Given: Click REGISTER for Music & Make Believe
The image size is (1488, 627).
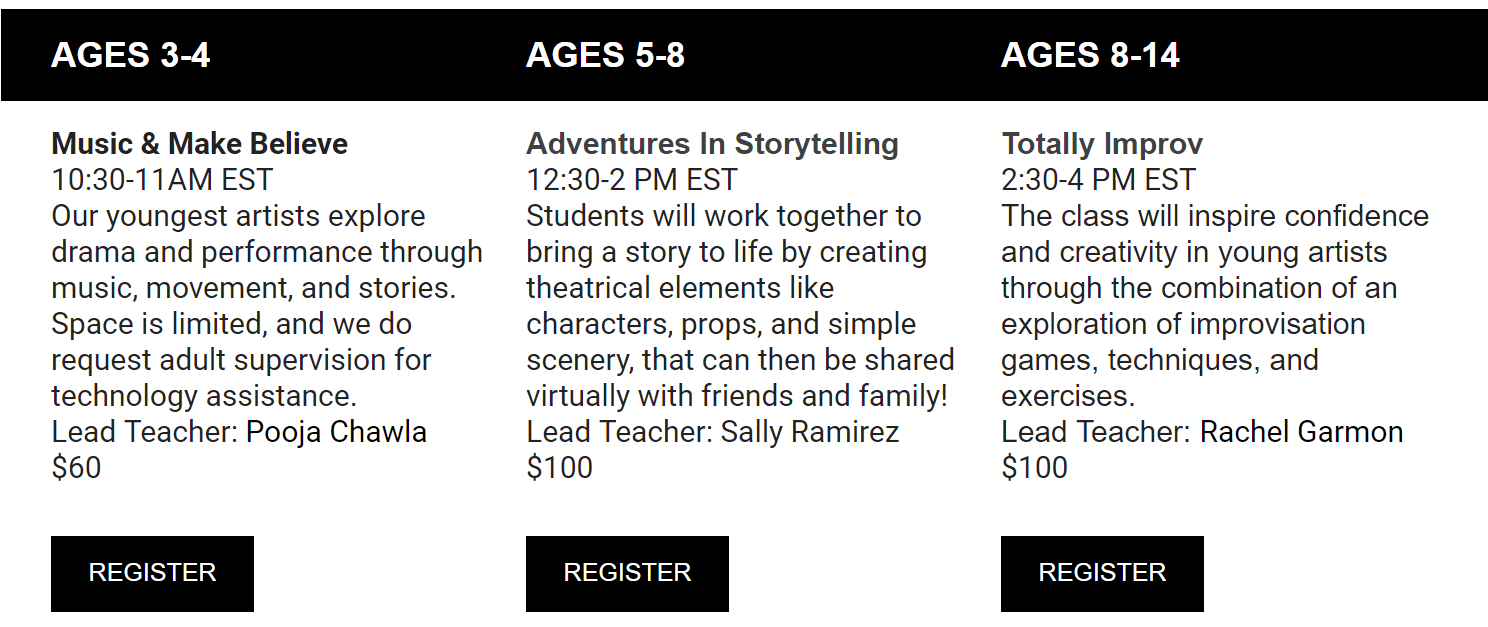Looking at the screenshot, I should 152,573.
